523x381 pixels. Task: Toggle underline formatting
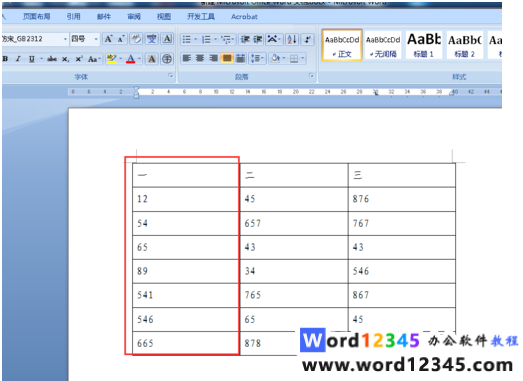click(x=32, y=59)
